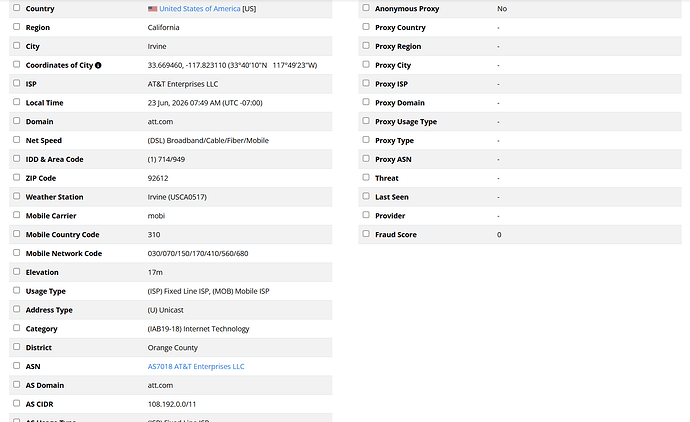The width and height of the screenshot is (690, 422).
Task: Tick the Country row checkbox
Action: point(17,7)
